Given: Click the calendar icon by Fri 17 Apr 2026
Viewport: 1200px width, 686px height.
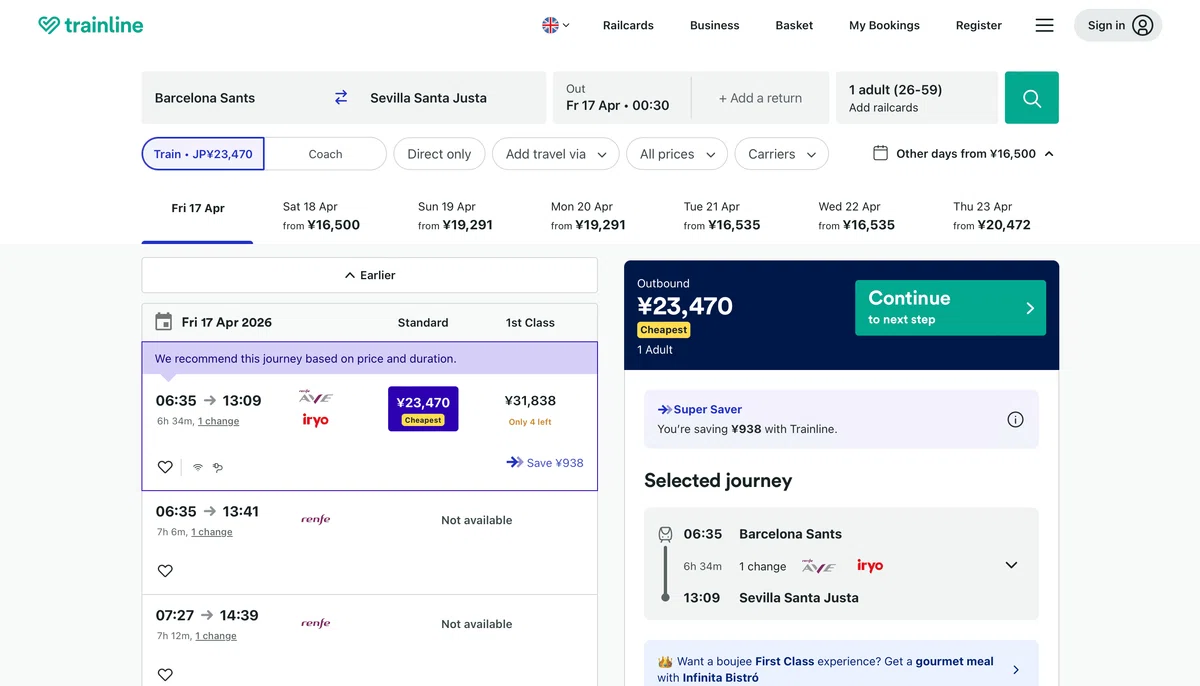Looking at the screenshot, I should tap(164, 322).
